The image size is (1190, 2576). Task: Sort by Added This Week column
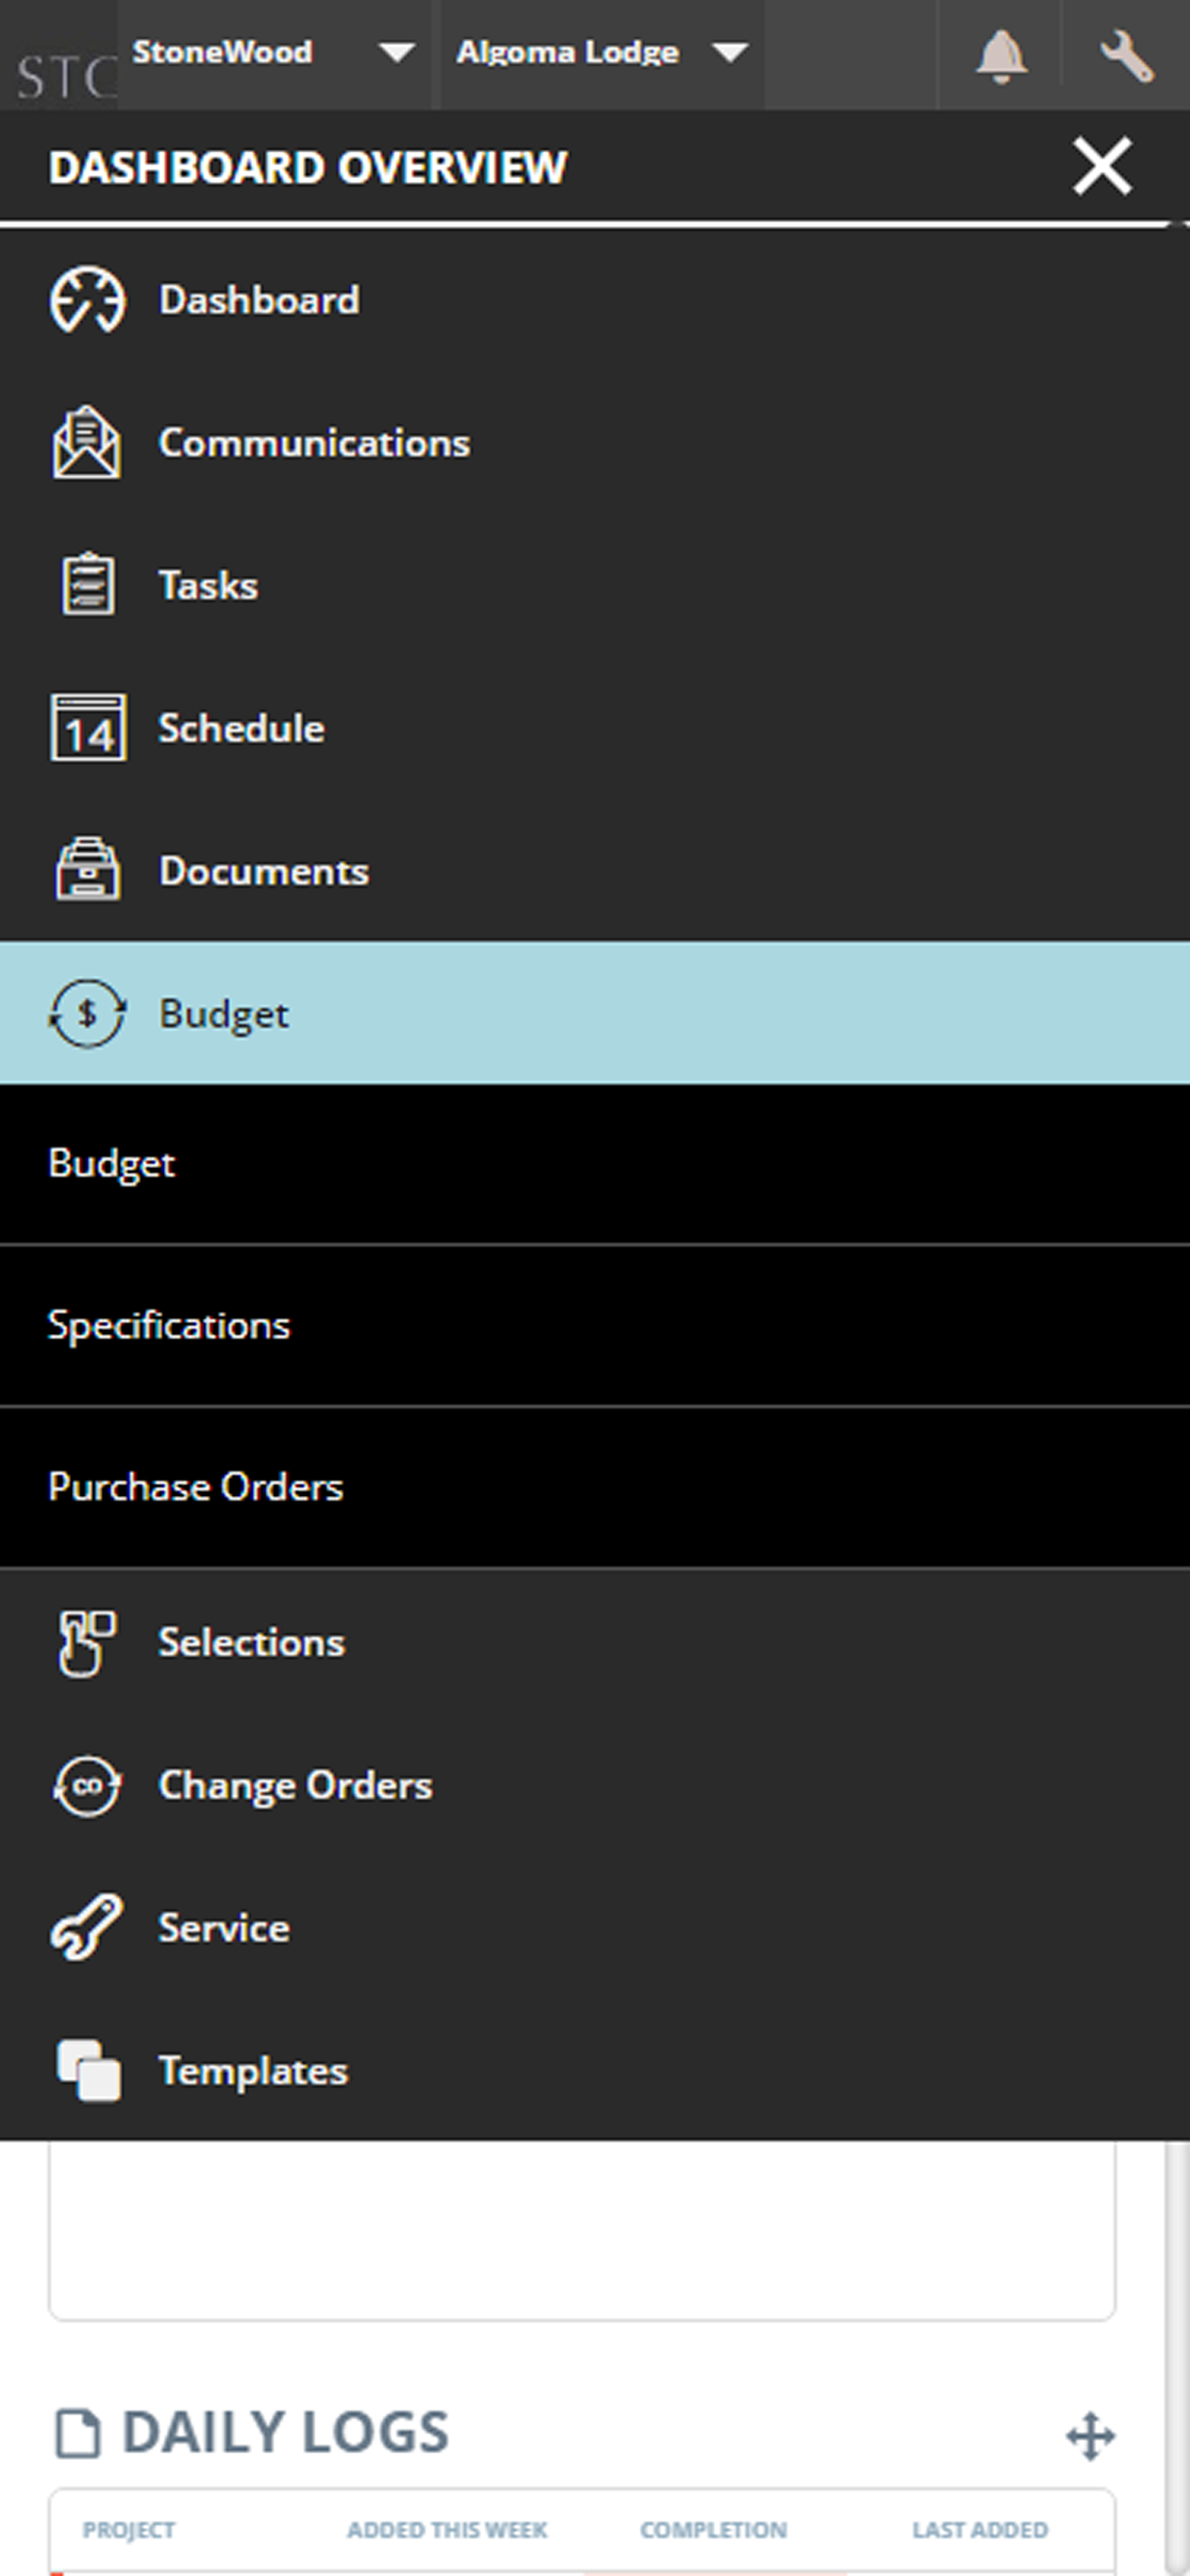[447, 2529]
